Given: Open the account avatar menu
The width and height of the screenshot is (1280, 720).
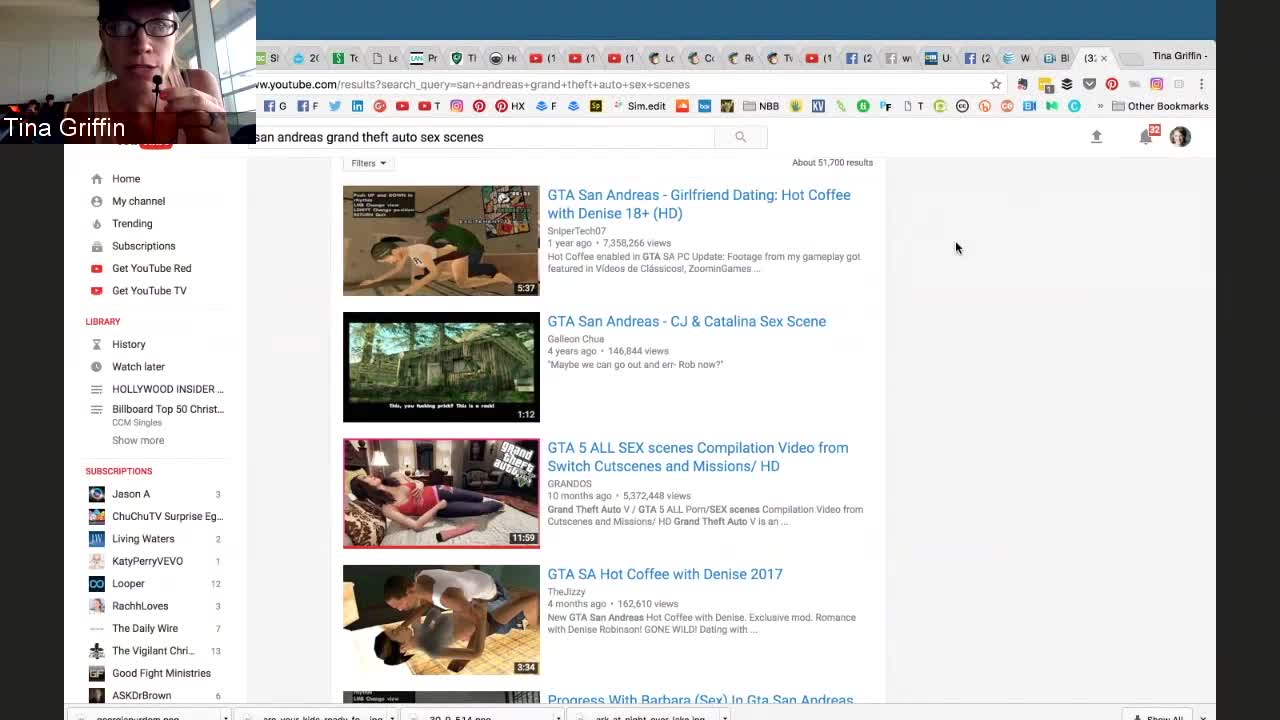Looking at the screenshot, I should [1180, 136].
